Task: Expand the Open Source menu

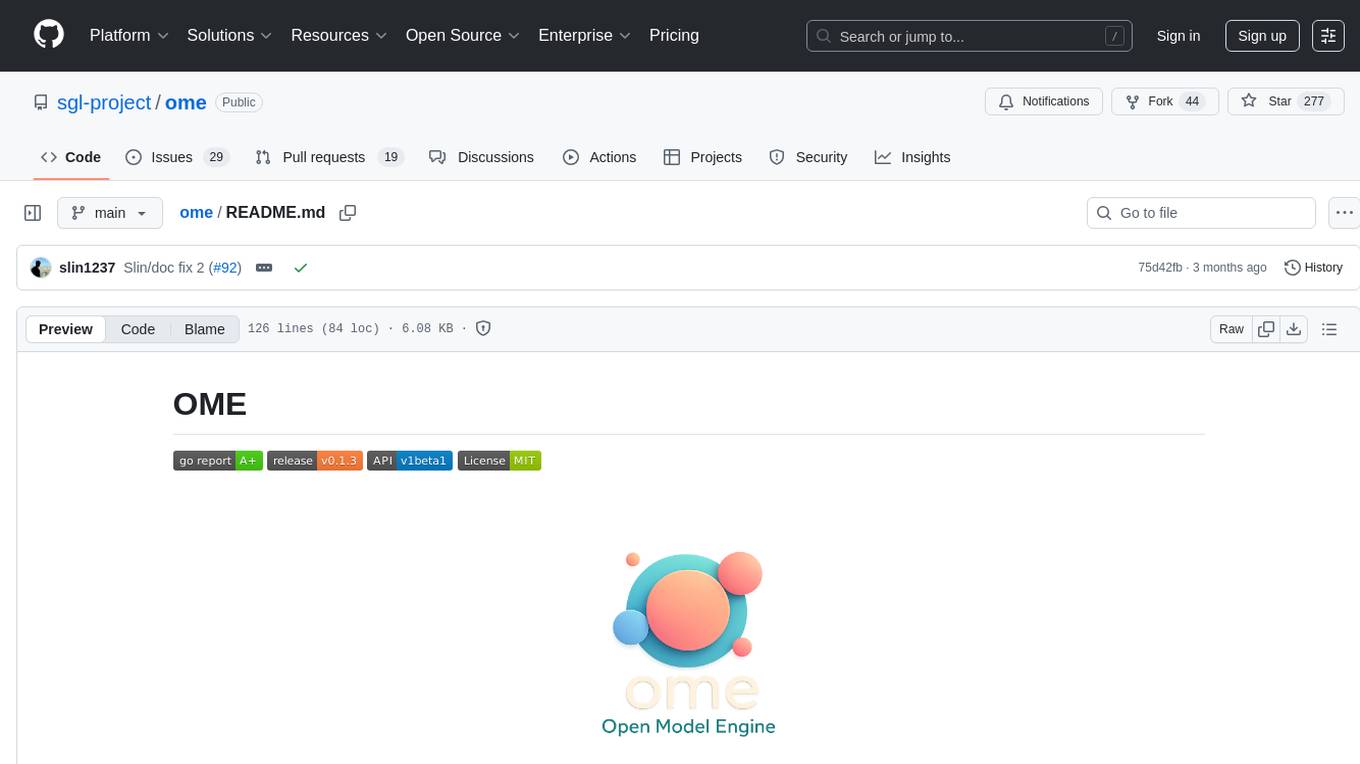Action: pos(463,35)
